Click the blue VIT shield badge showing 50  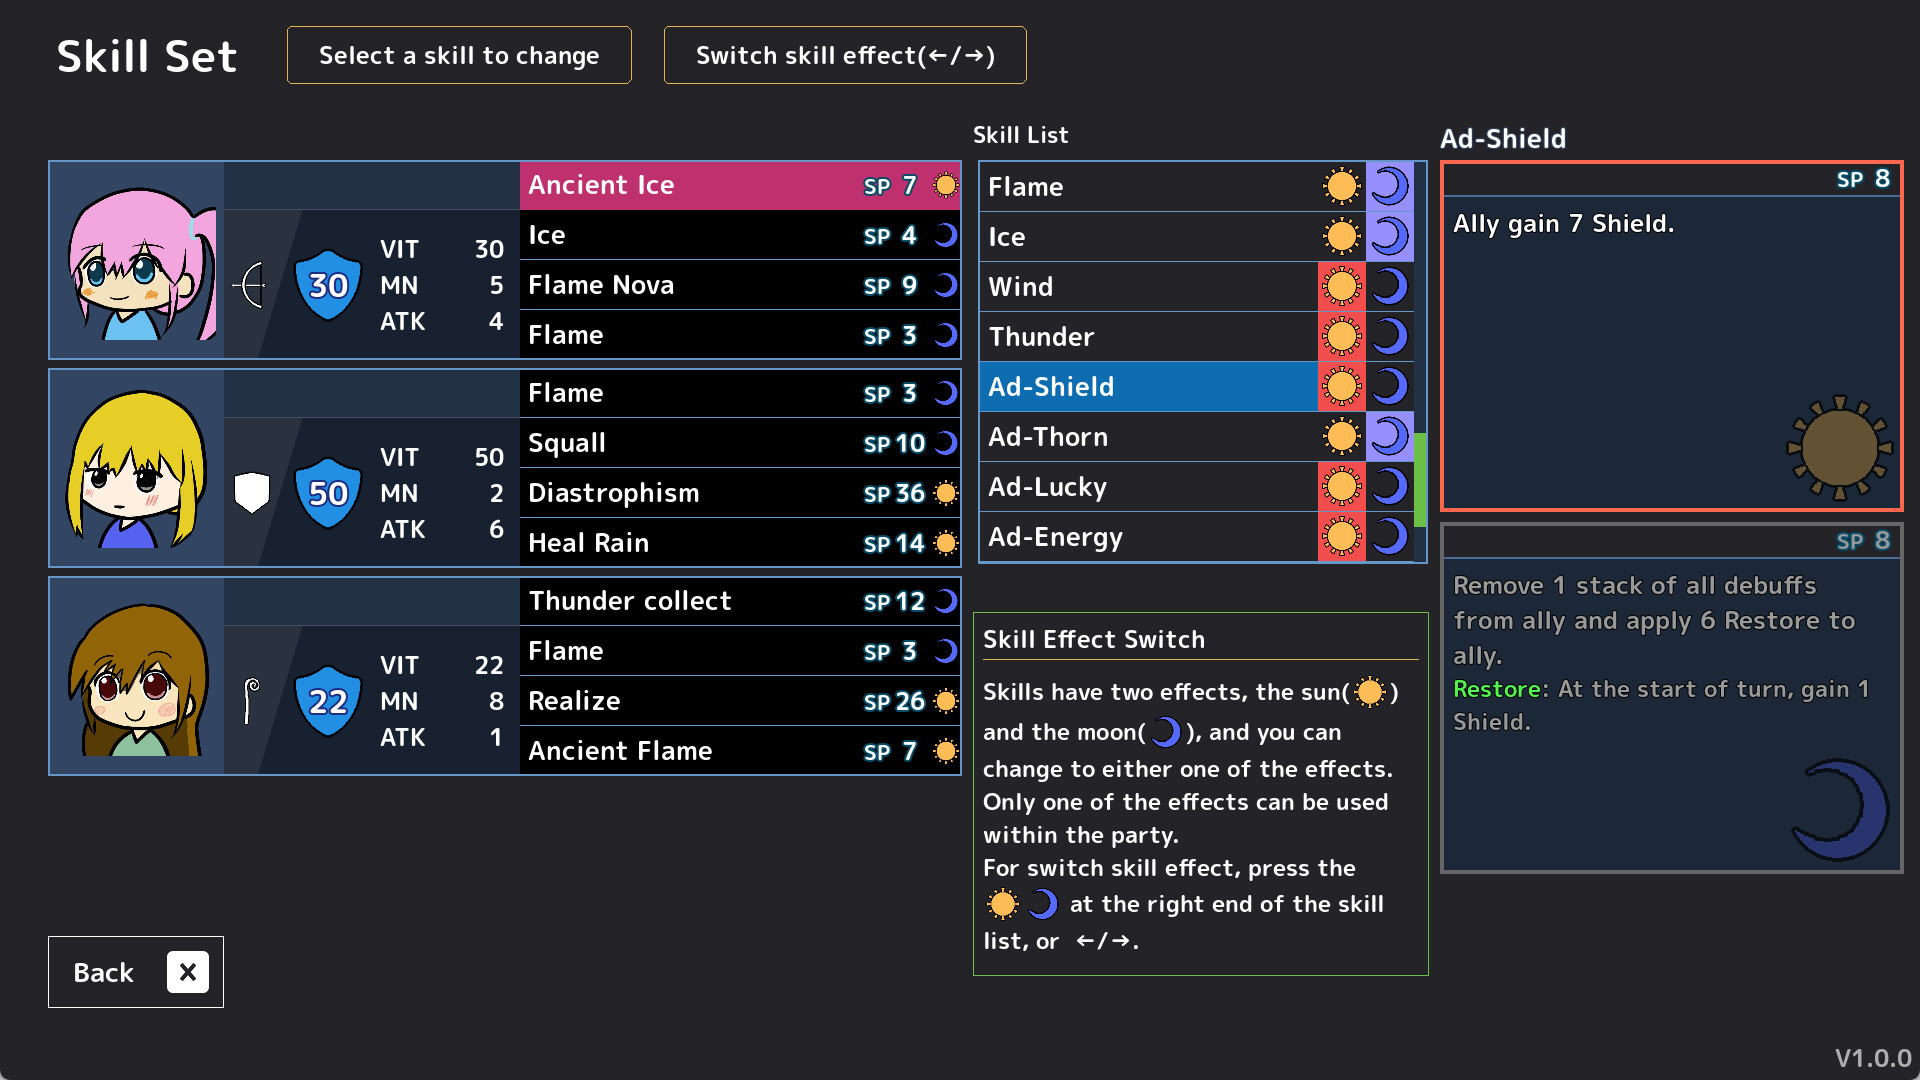(x=327, y=491)
